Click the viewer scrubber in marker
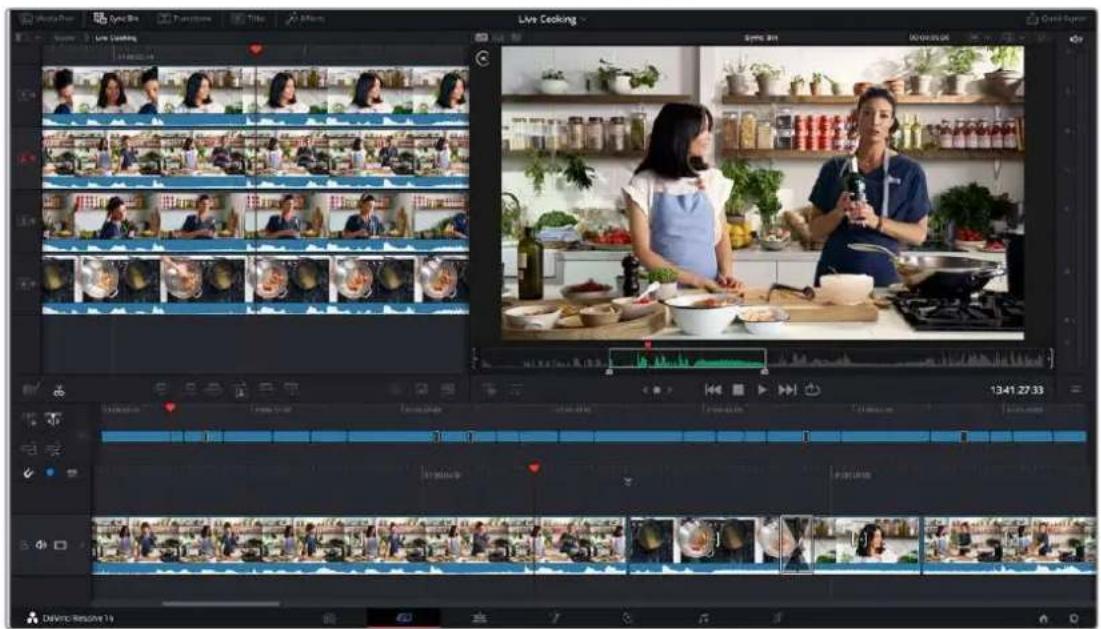 [609, 371]
